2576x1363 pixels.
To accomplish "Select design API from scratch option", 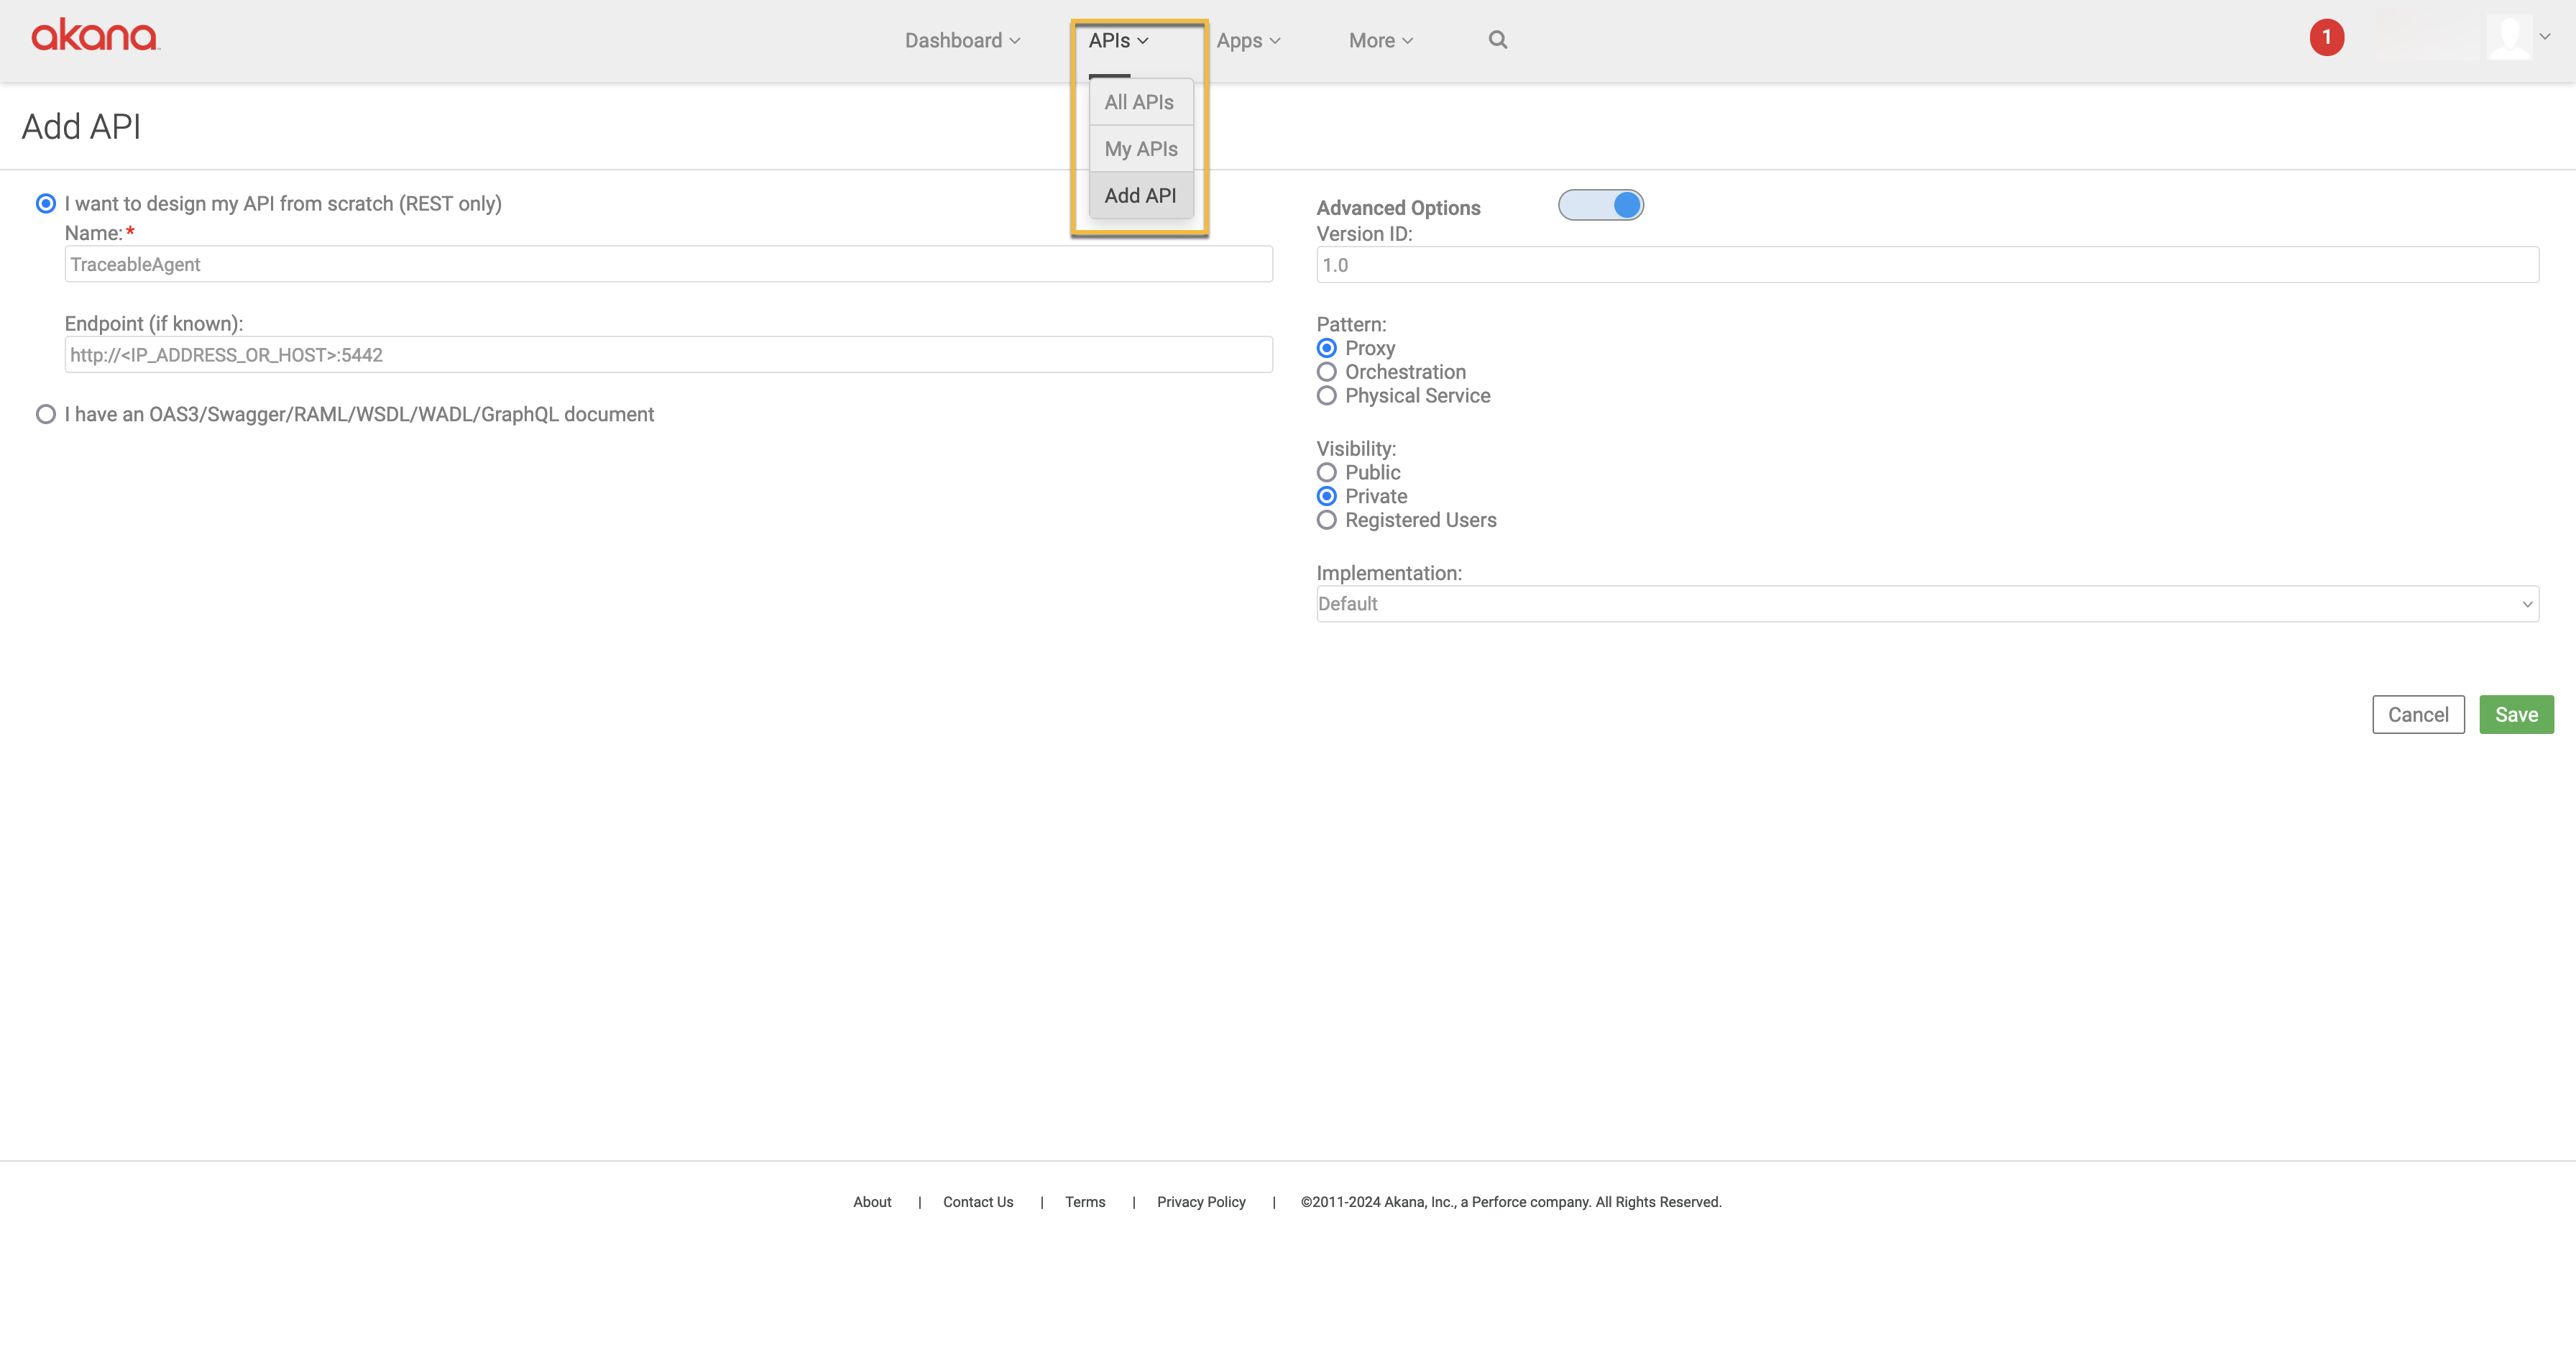I will 46,204.
